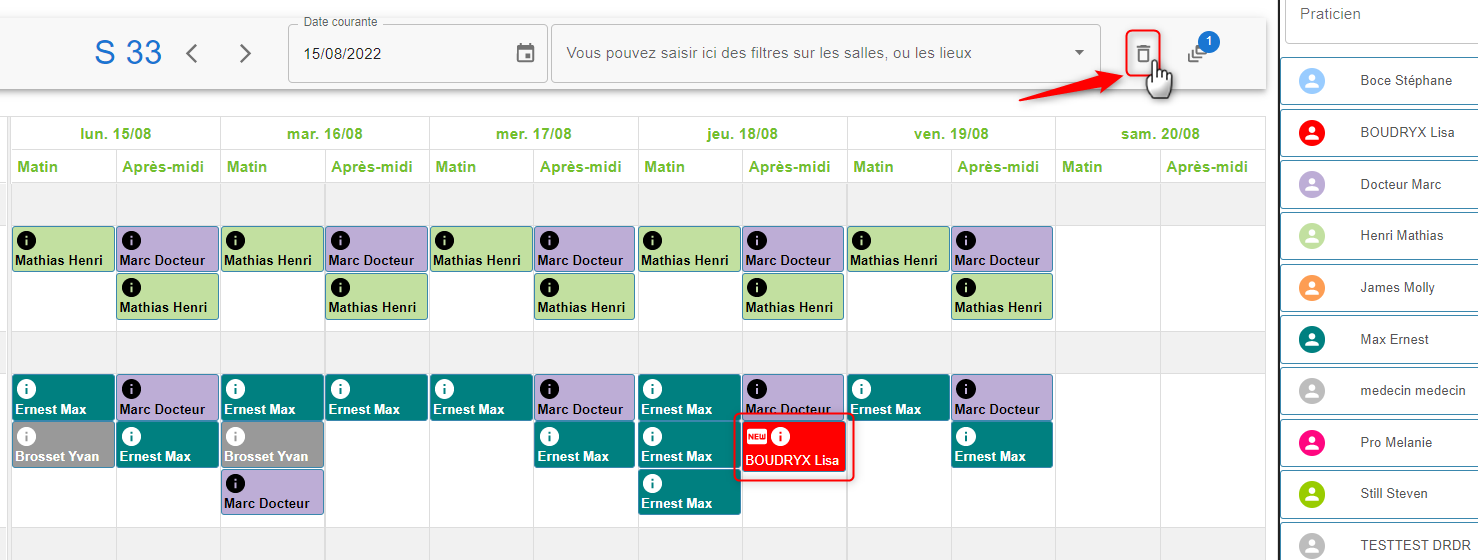1478x560 pixels.
Task: Click the trash delete icon
Action: click(1143, 54)
